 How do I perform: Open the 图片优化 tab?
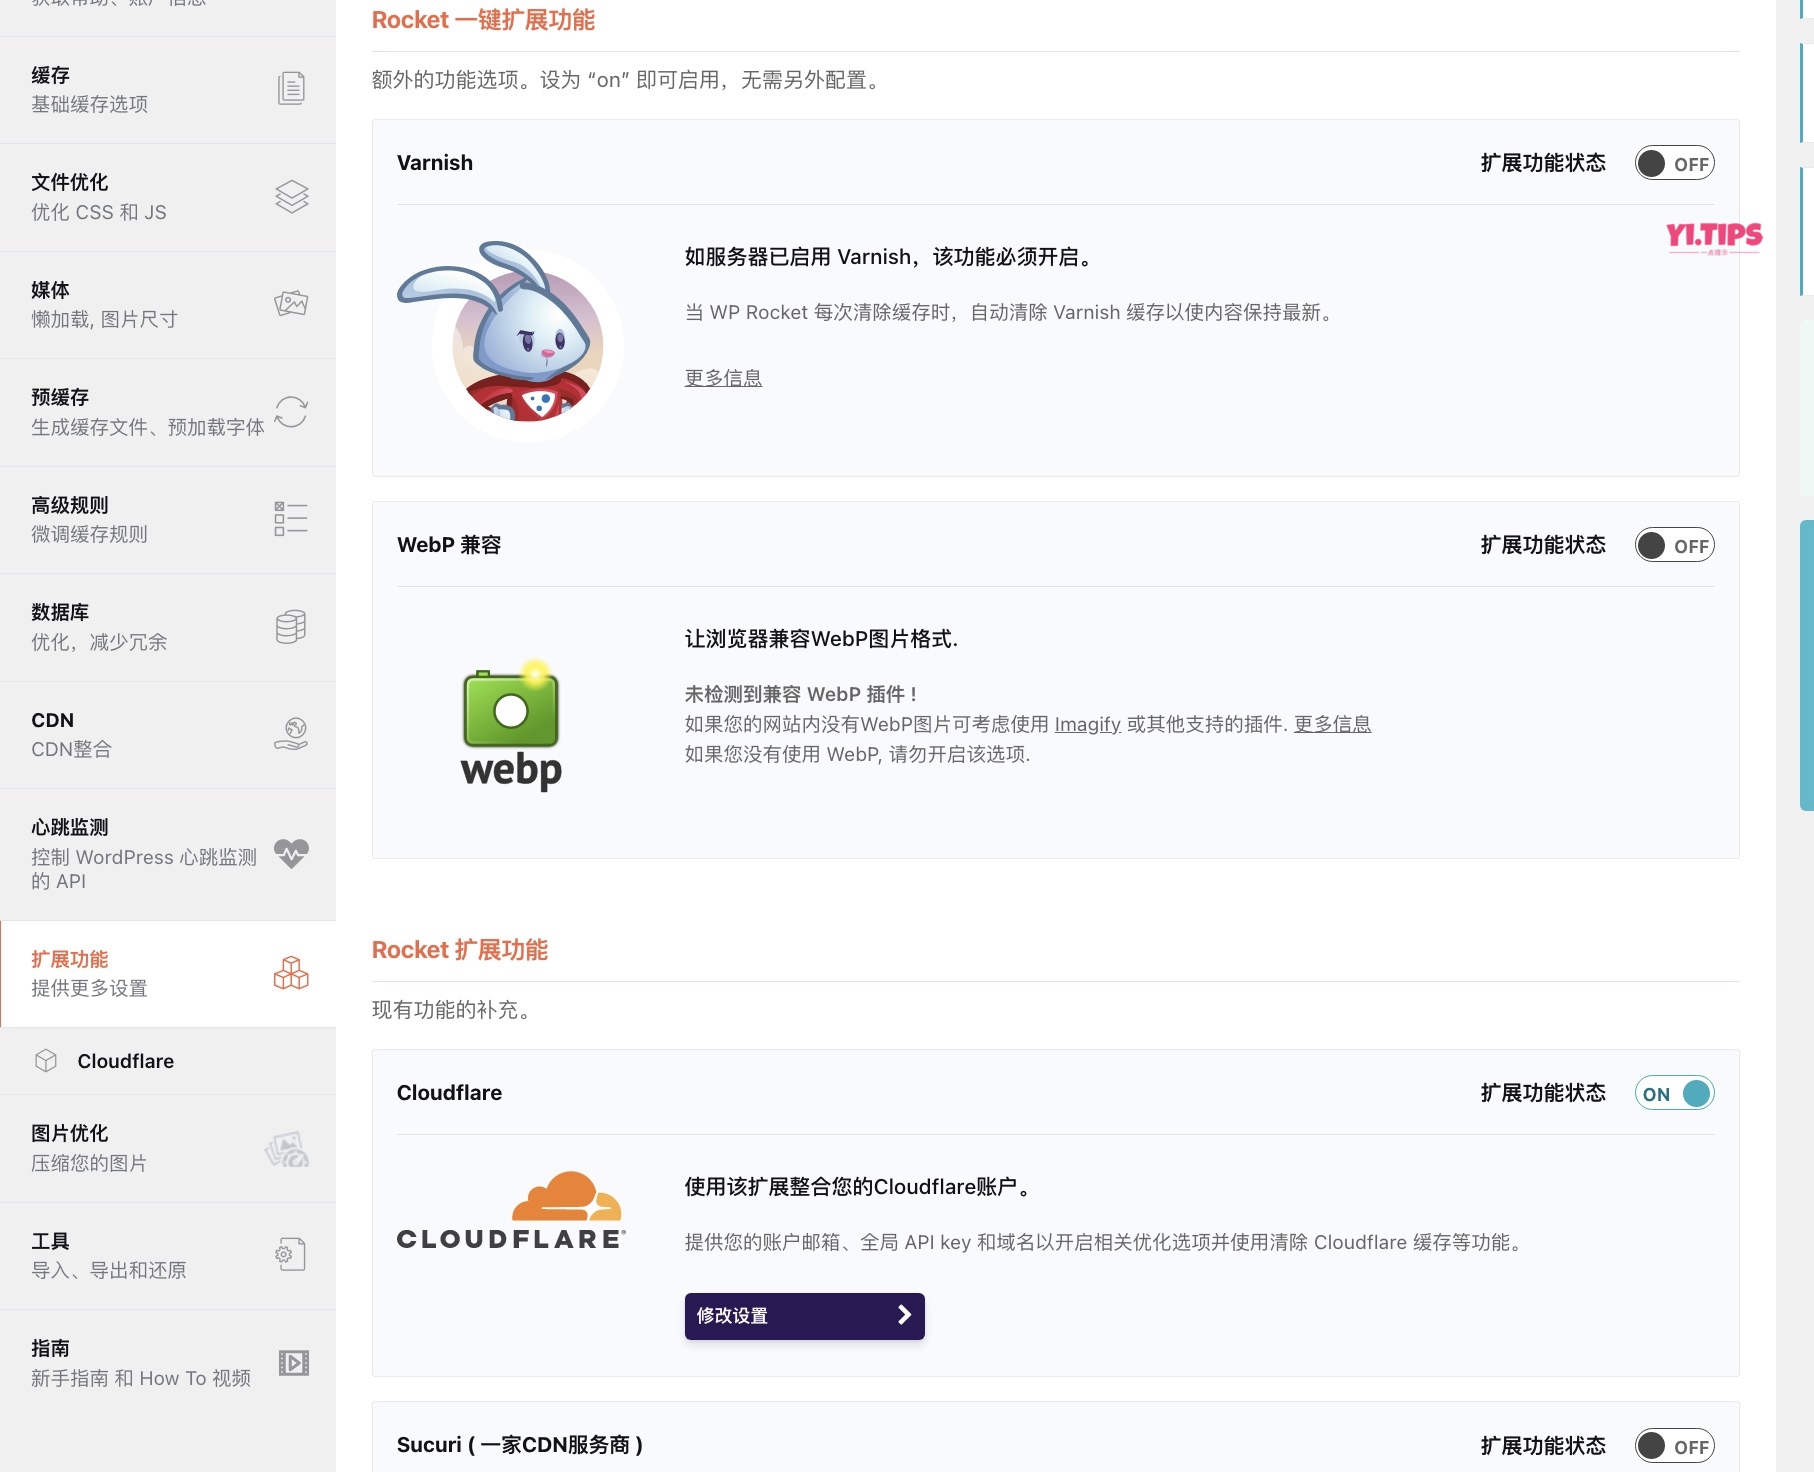168,1148
